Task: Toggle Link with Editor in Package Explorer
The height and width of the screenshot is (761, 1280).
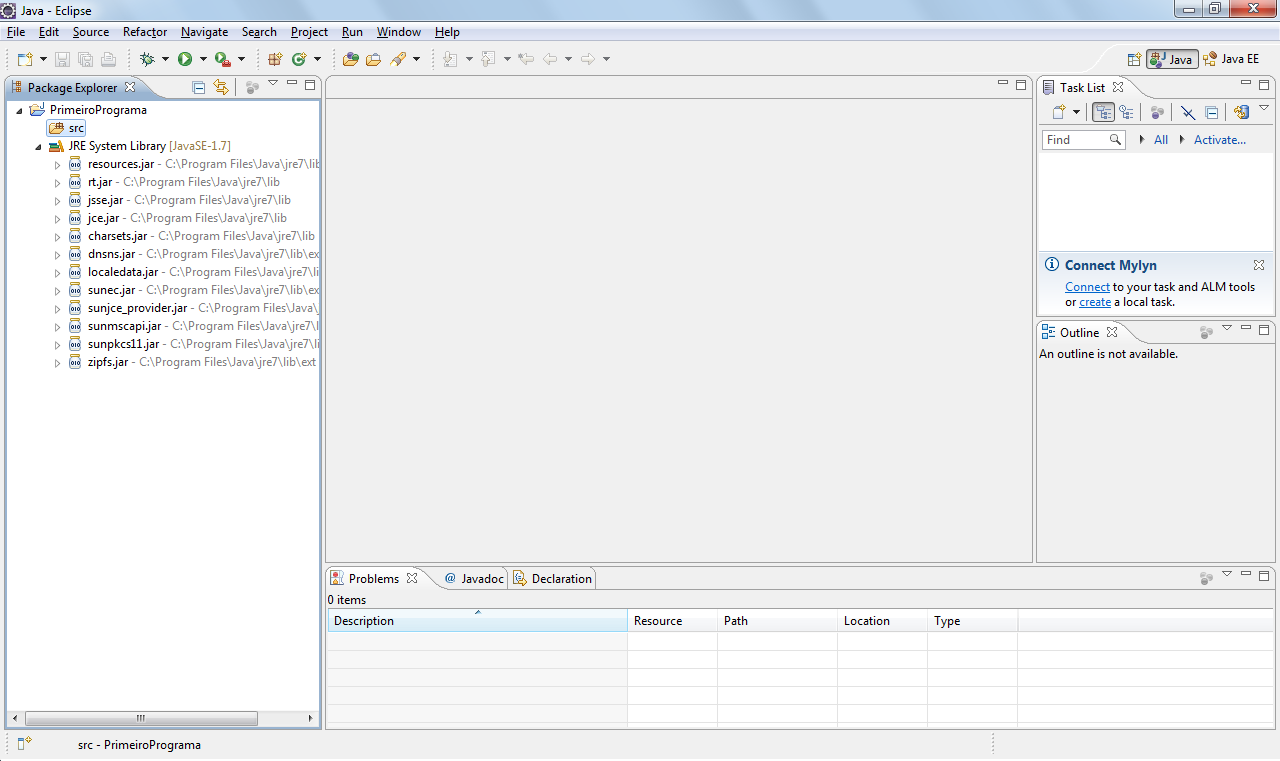Action: (x=221, y=87)
